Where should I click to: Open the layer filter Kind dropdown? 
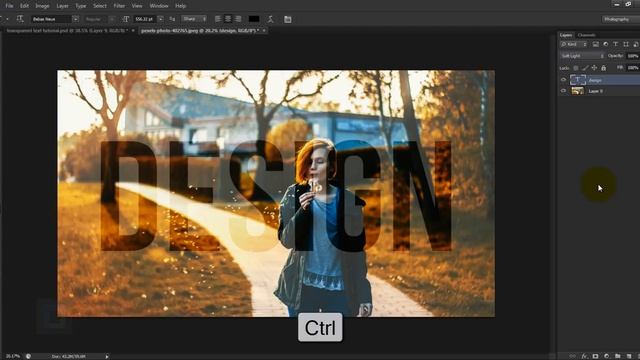click(573, 44)
